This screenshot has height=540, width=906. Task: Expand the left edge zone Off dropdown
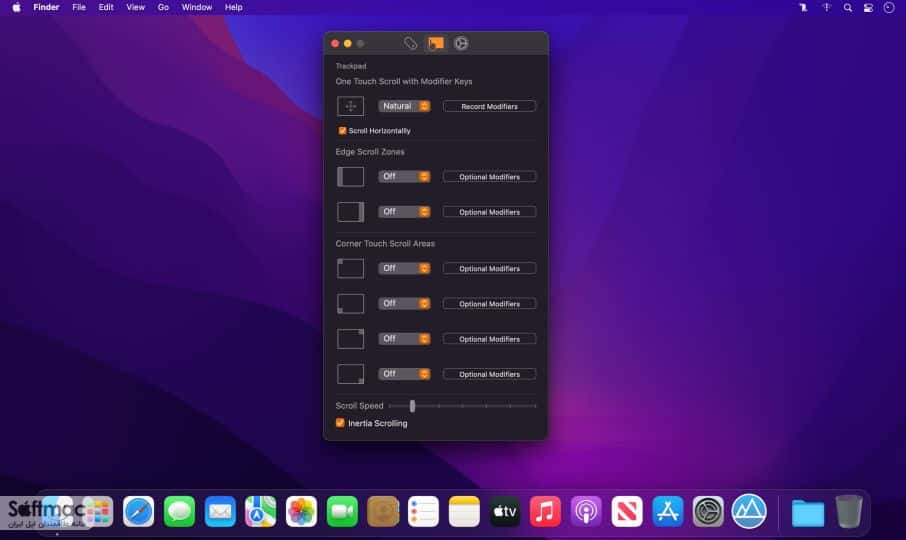point(404,177)
